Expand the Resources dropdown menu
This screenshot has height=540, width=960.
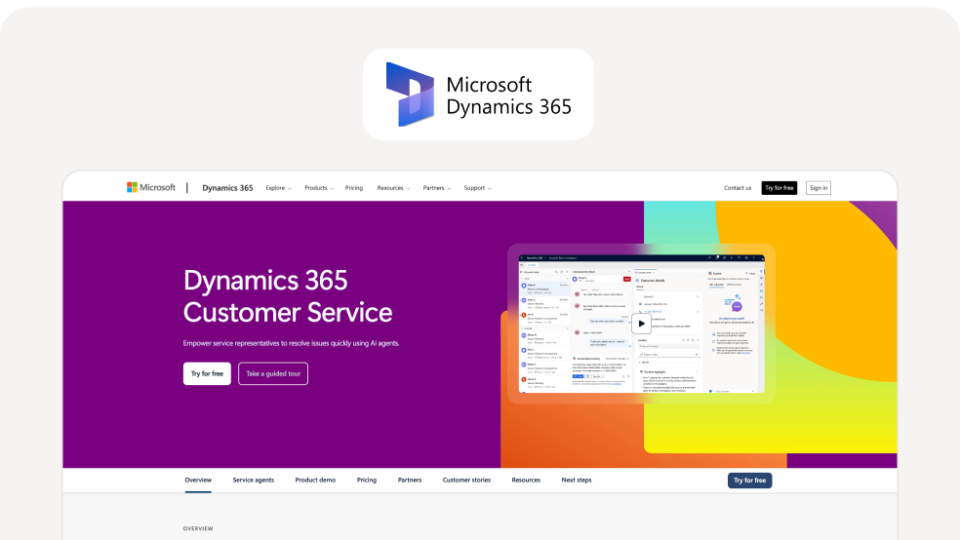(393, 188)
